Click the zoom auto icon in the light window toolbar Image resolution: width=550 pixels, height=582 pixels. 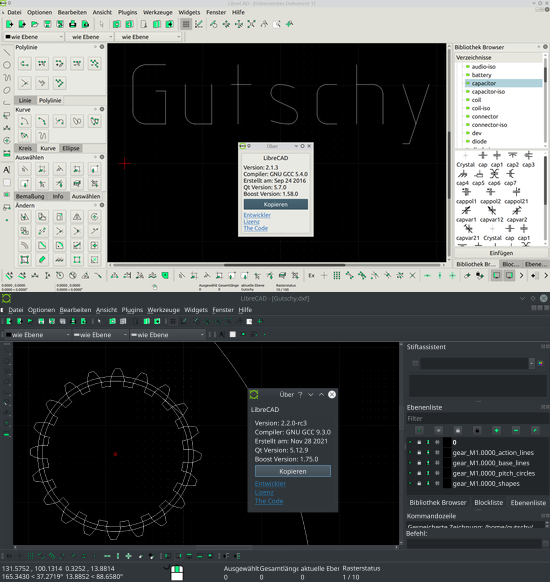point(251,24)
